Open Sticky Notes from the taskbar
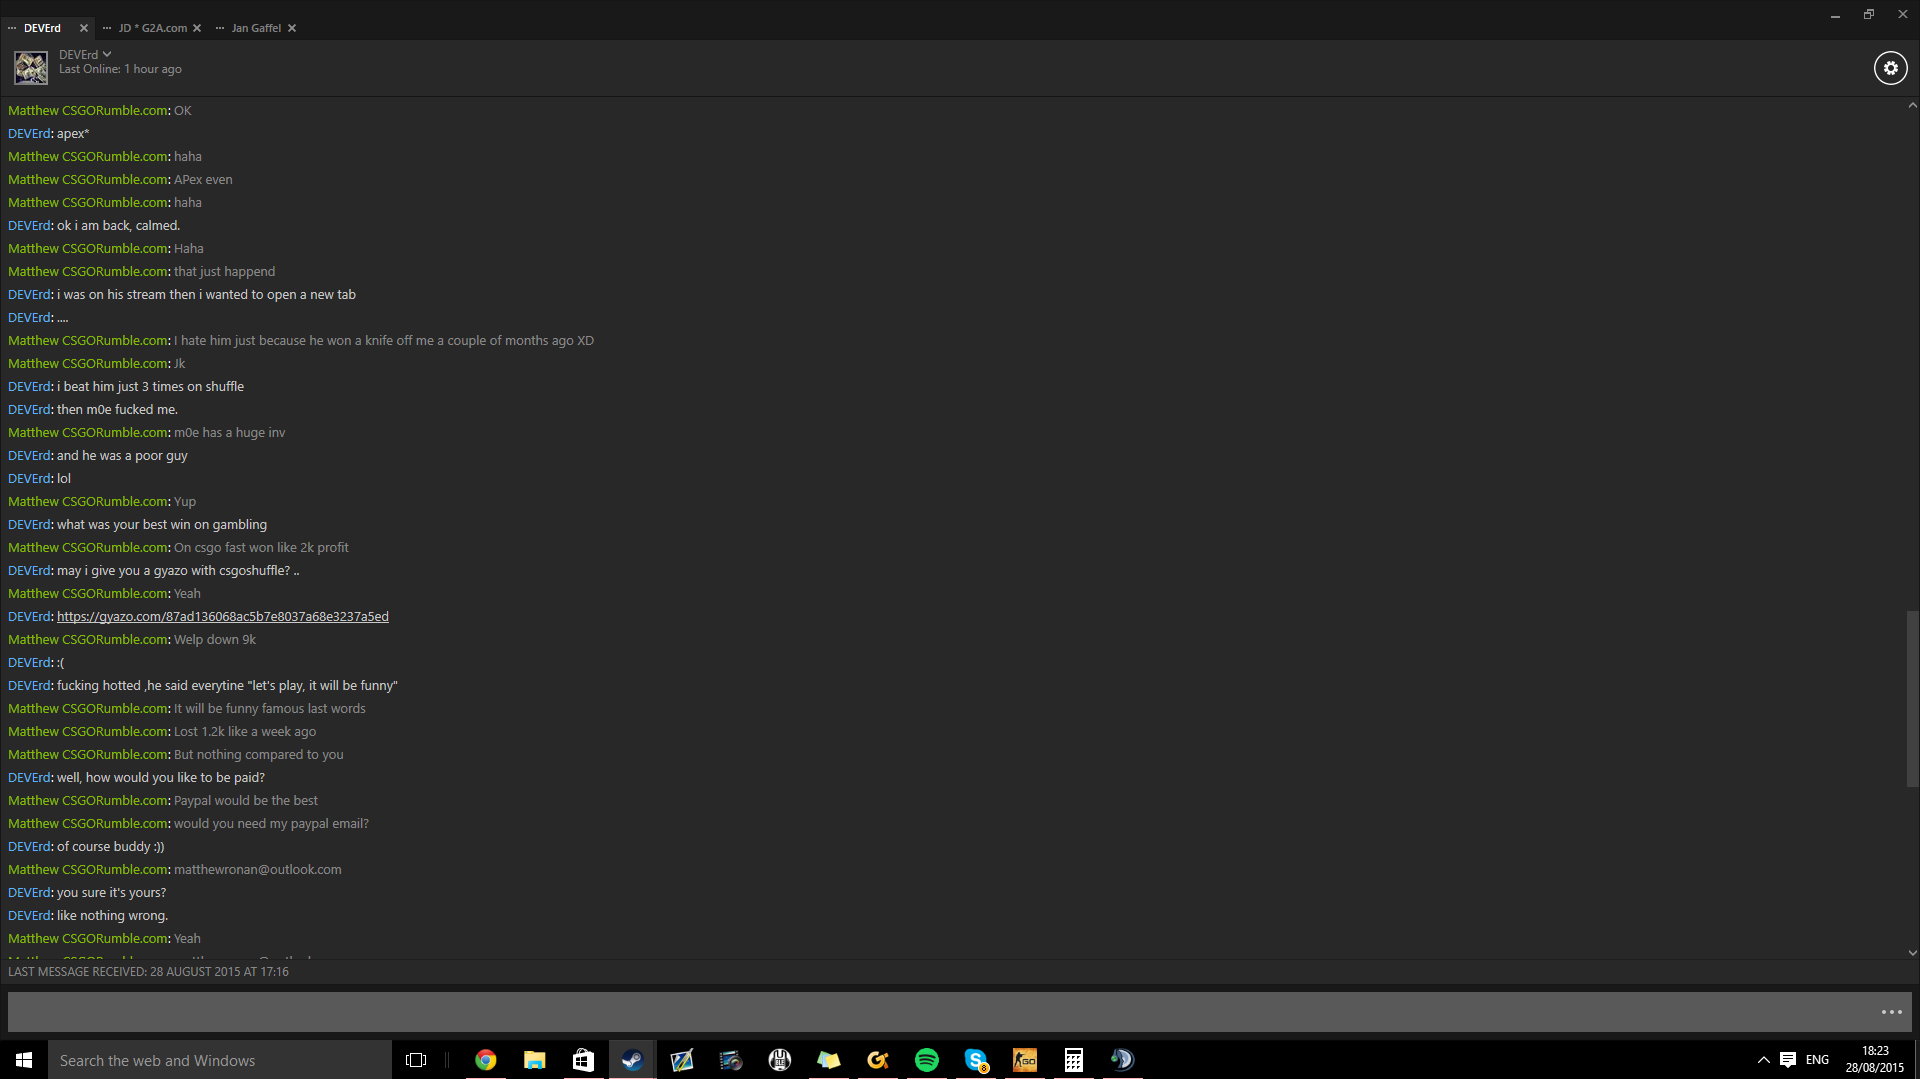The image size is (1920, 1079). click(x=829, y=1060)
